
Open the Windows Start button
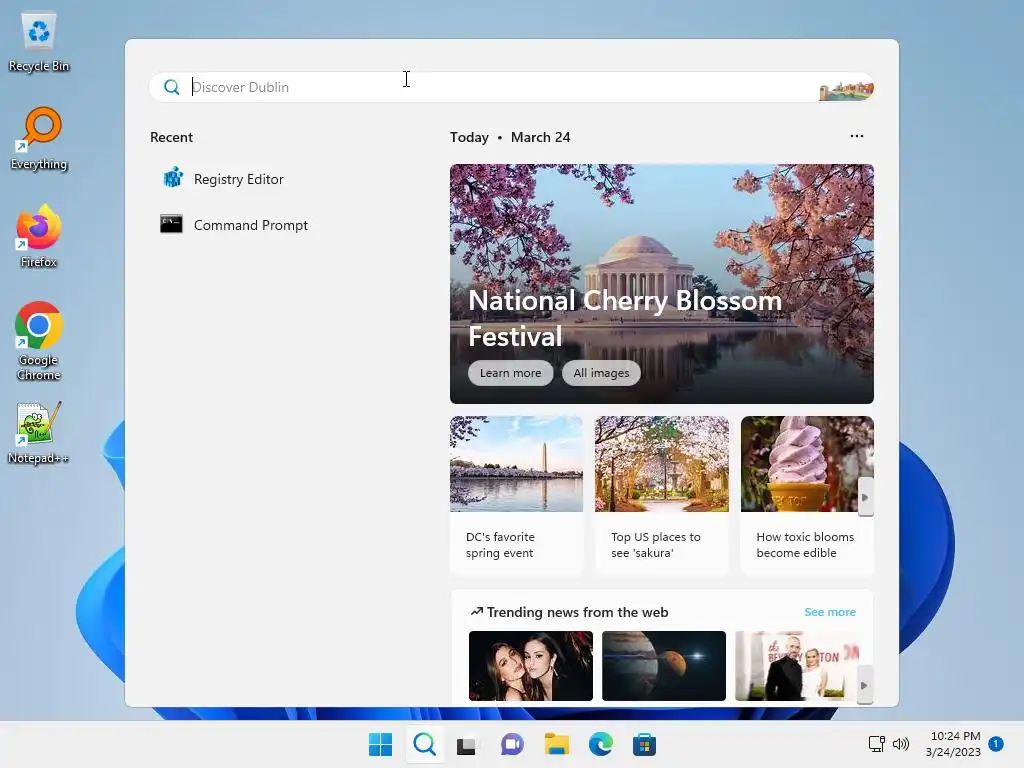click(380, 744)
